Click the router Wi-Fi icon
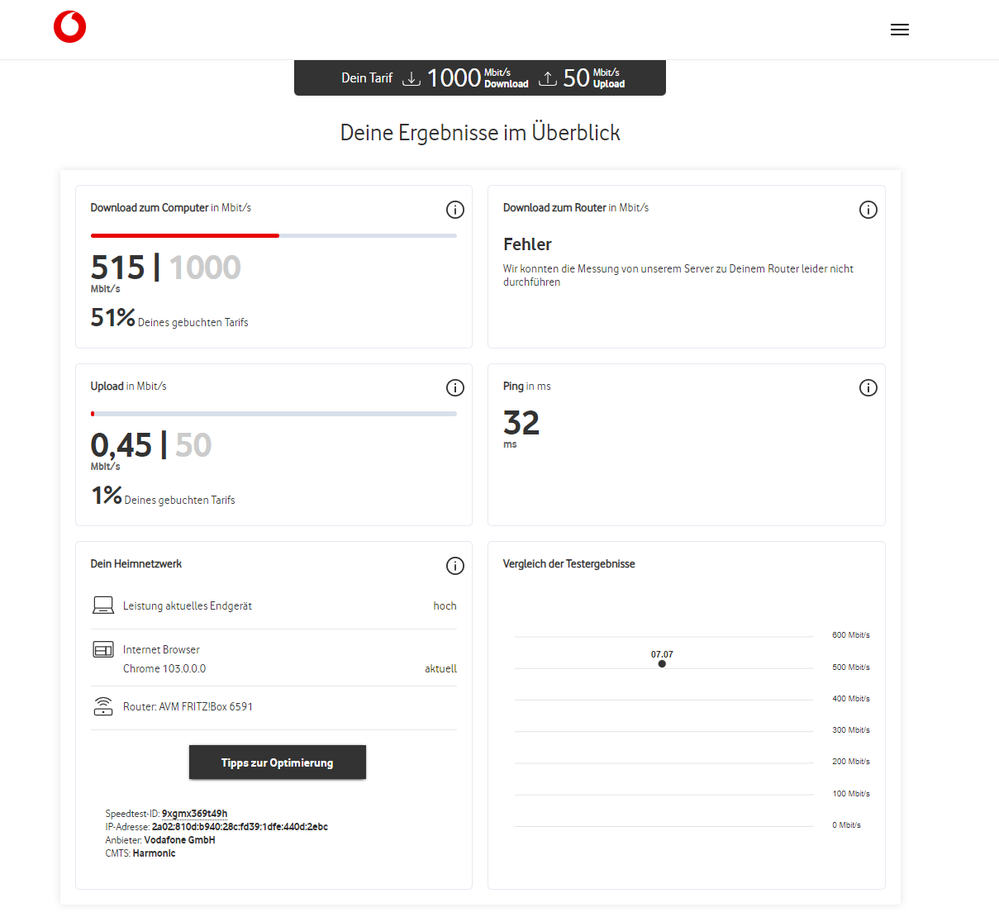Viewport: 999px width, 916px height. 103,707
